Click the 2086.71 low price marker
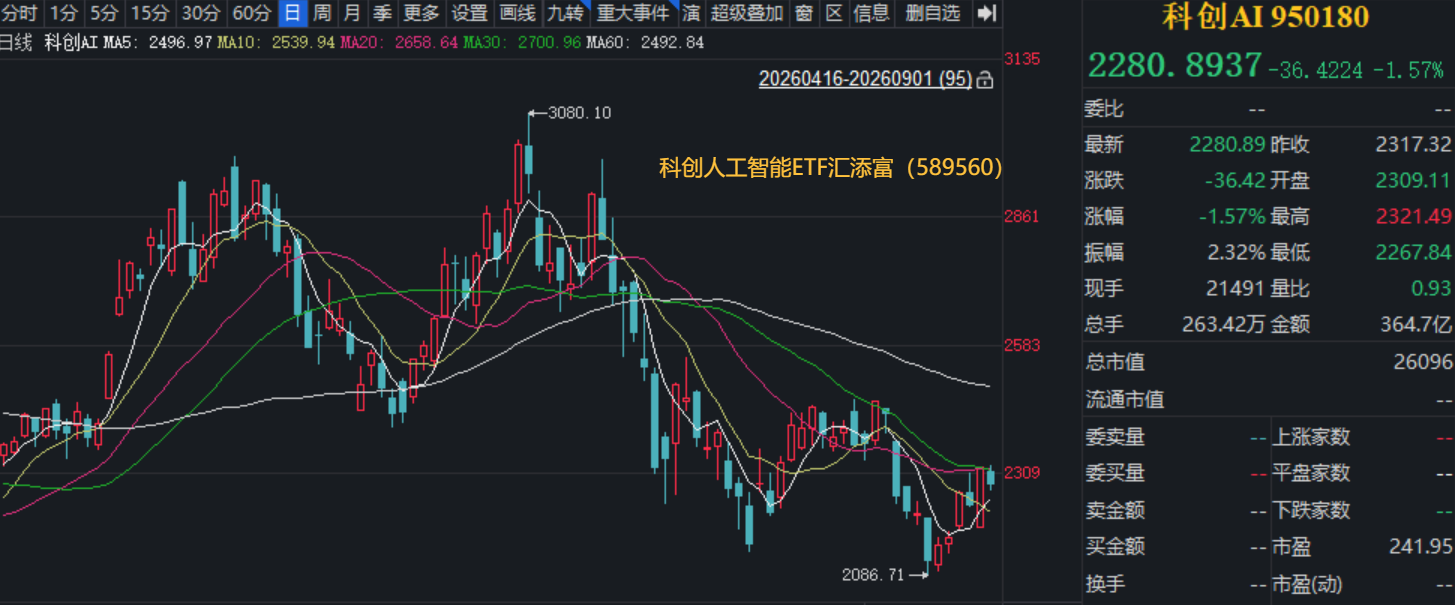The width and height of the screenshot is (1455, 605). pos(873,575)
